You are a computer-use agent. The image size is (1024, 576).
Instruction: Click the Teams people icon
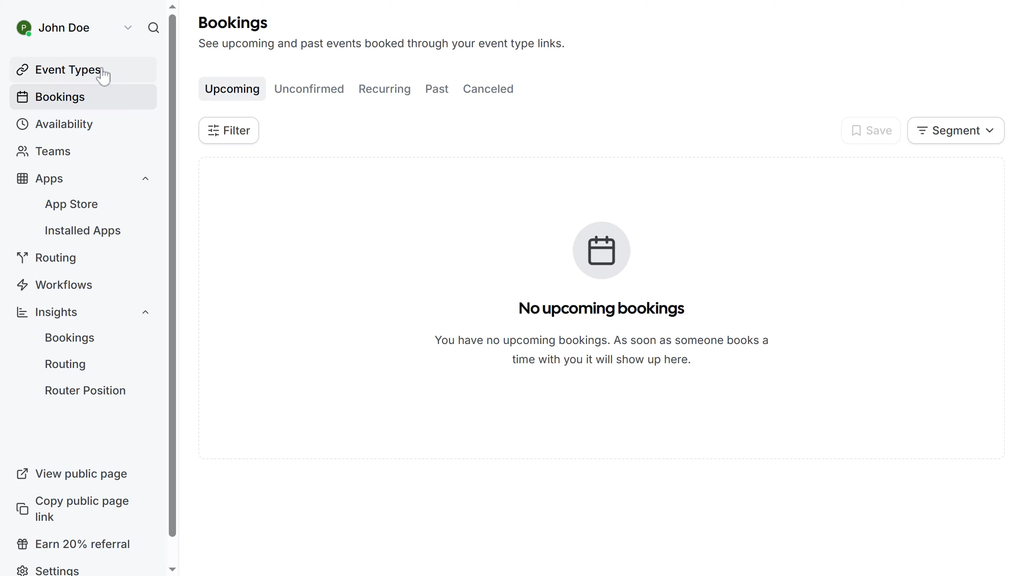click(22, 151)
